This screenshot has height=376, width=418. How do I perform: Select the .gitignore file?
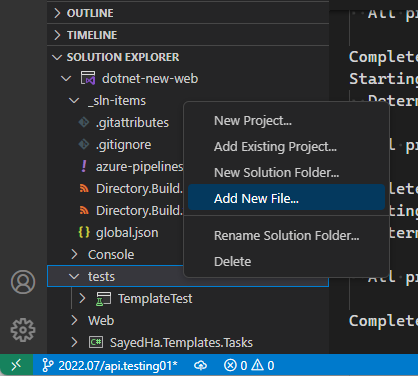click(x=124, y=145)
